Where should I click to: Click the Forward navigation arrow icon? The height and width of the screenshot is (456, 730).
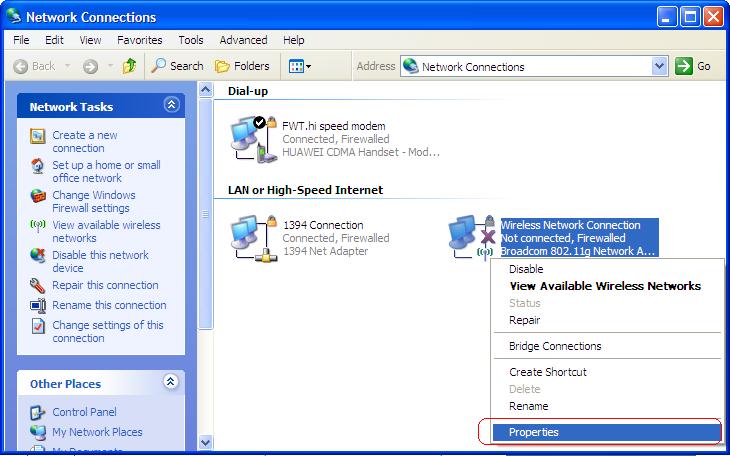click(x=90, y=67)
